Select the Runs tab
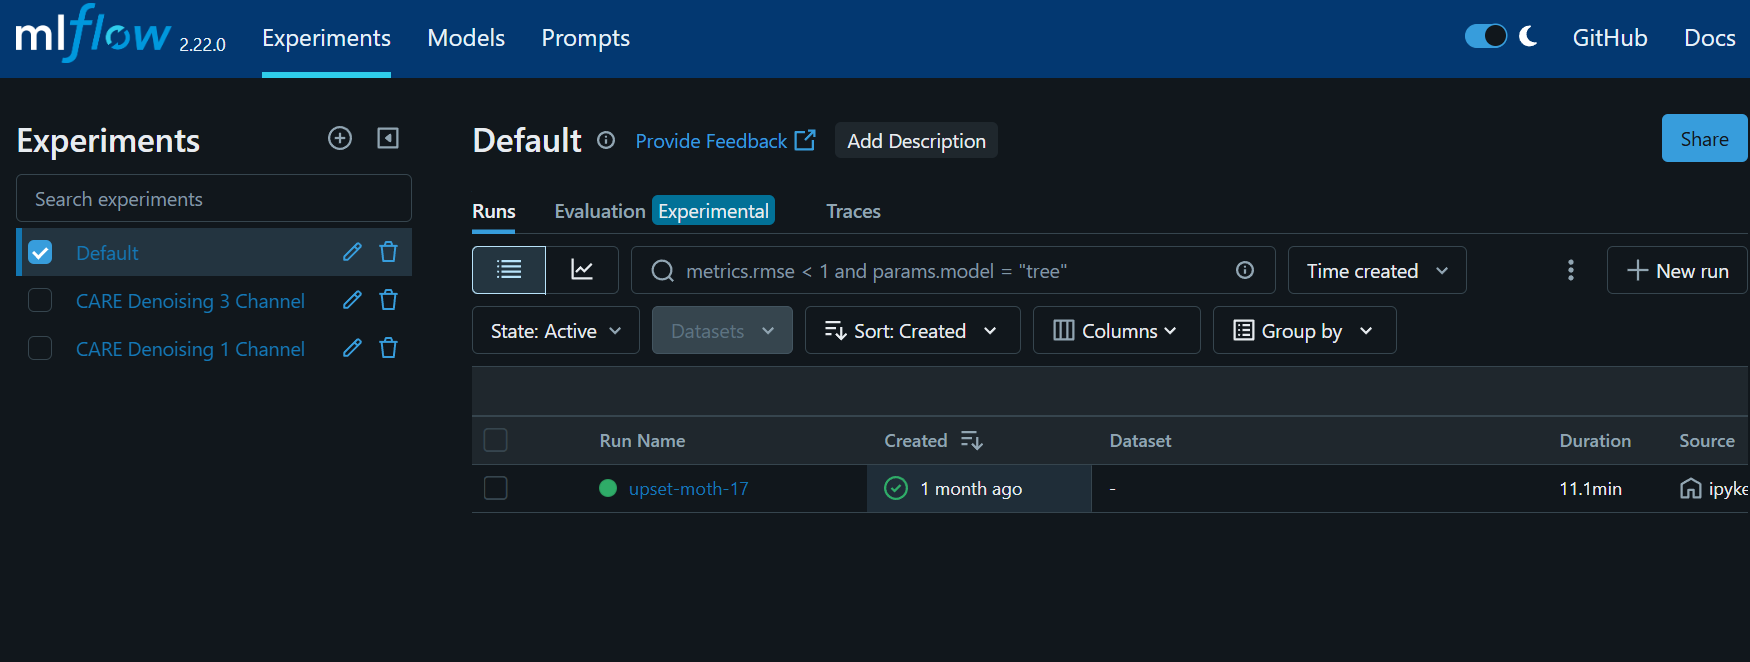 (x=494, y=211)
